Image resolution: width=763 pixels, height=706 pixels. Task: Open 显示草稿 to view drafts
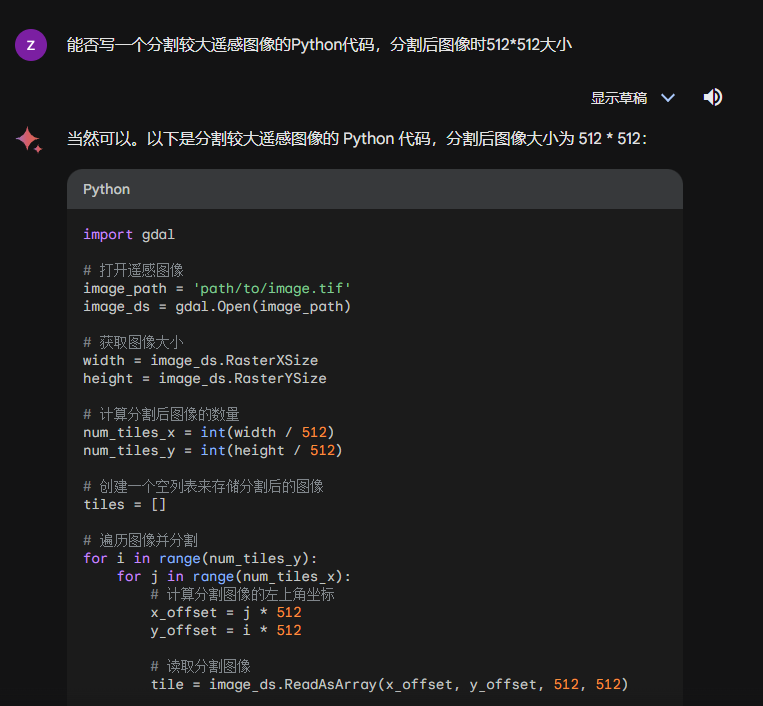(618, 98)
